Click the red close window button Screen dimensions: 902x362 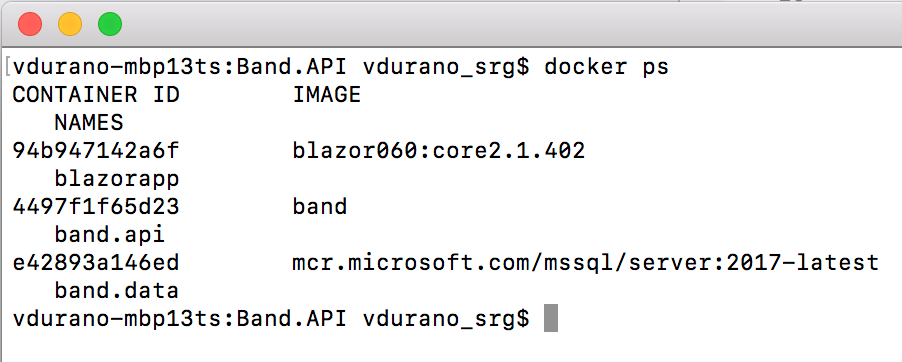tap(30, 24)
